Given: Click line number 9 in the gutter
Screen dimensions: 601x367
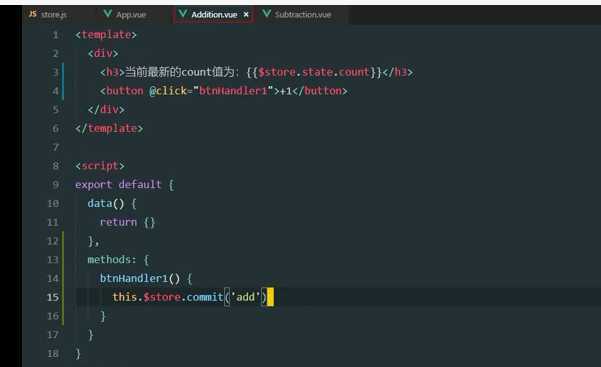Looking at the screenshot, I should (x=56, y=184).
